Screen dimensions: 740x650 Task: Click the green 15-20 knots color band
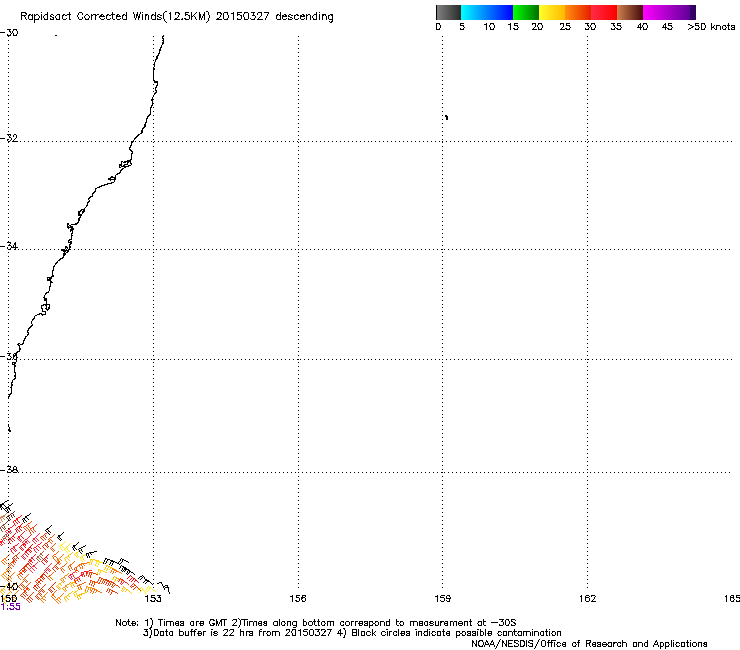[x=526, y=12]
